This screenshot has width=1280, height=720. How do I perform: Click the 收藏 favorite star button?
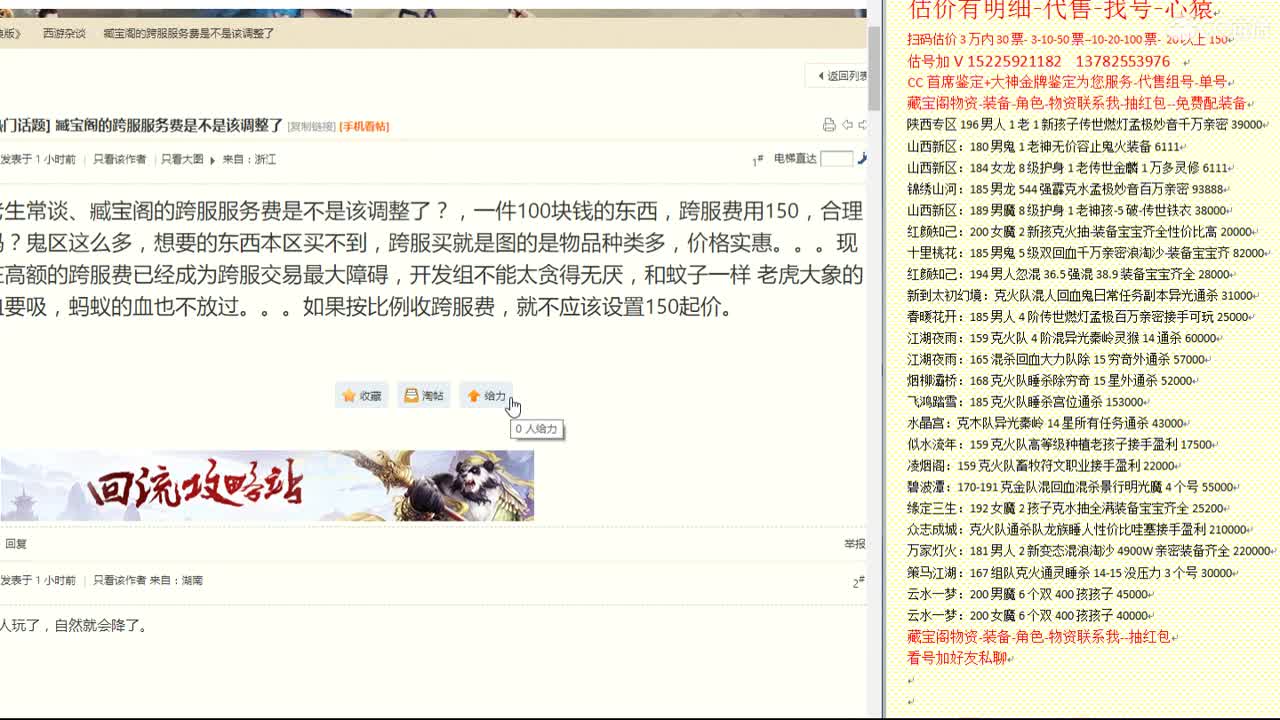click(x=362, y=396)
